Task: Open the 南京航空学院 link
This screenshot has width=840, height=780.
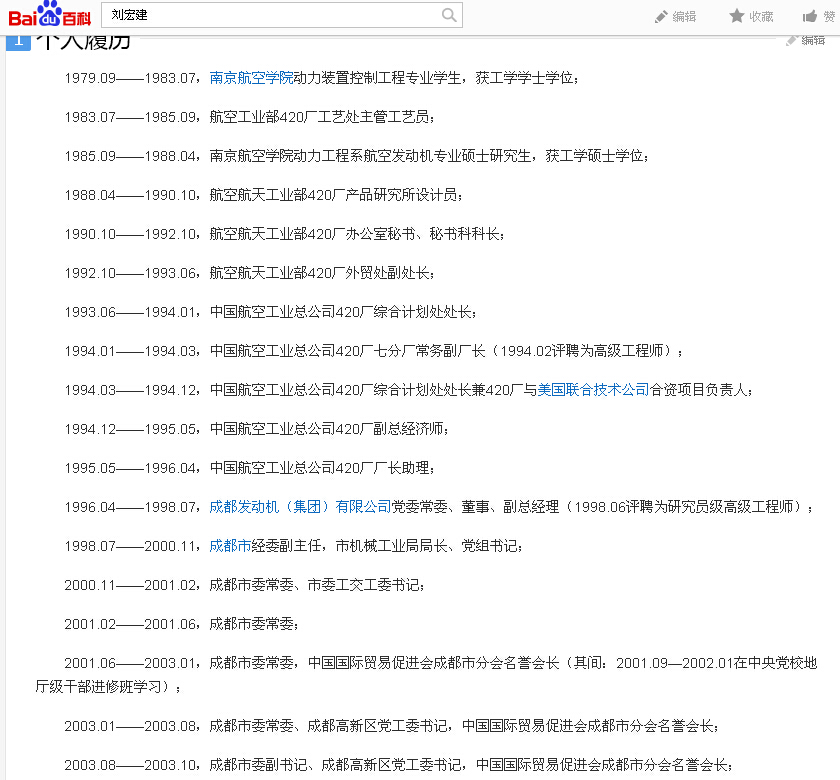Action: point(251,78)
